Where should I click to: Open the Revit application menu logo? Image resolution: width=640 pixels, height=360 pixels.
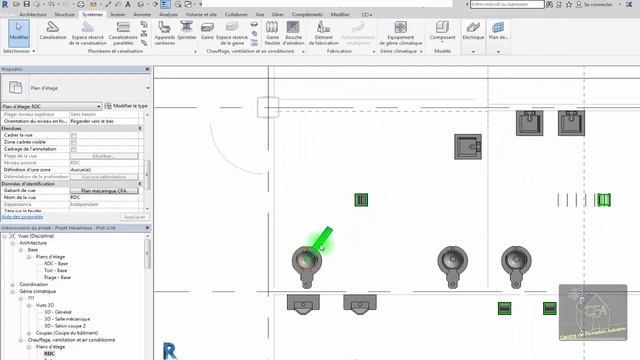4,4
